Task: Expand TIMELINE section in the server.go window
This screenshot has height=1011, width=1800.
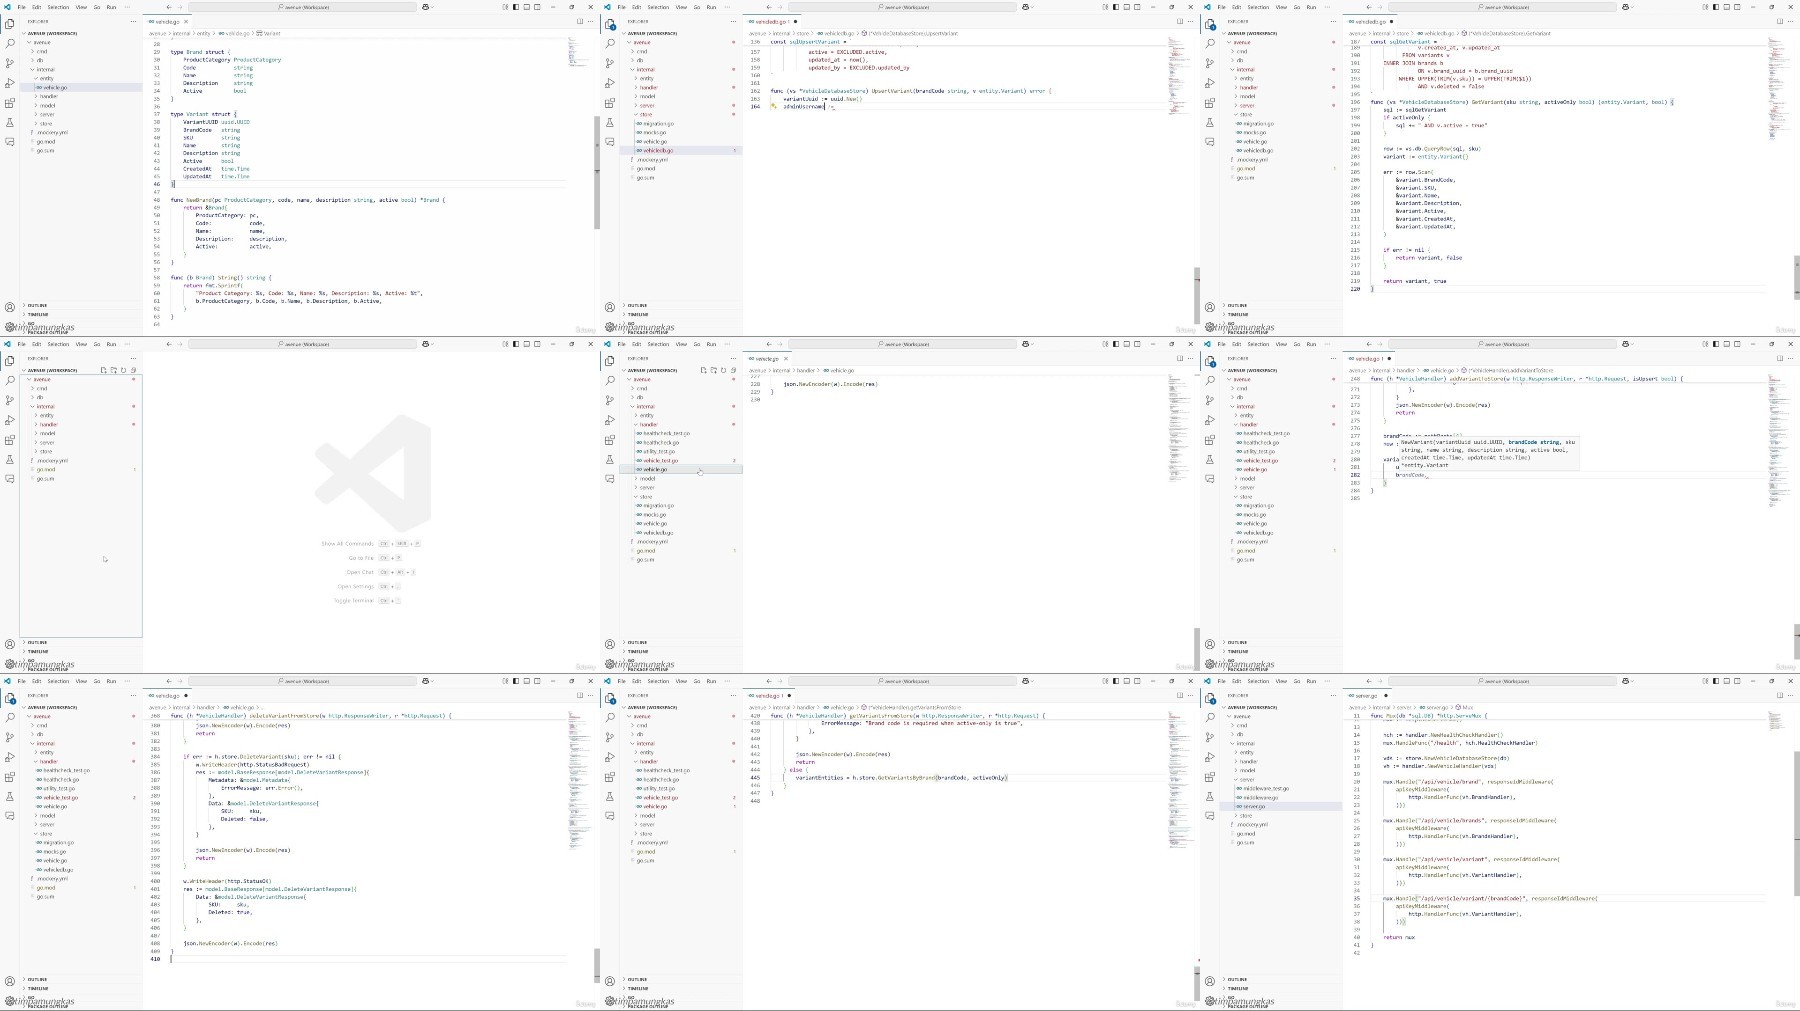Action: (x=1280, y=988)
